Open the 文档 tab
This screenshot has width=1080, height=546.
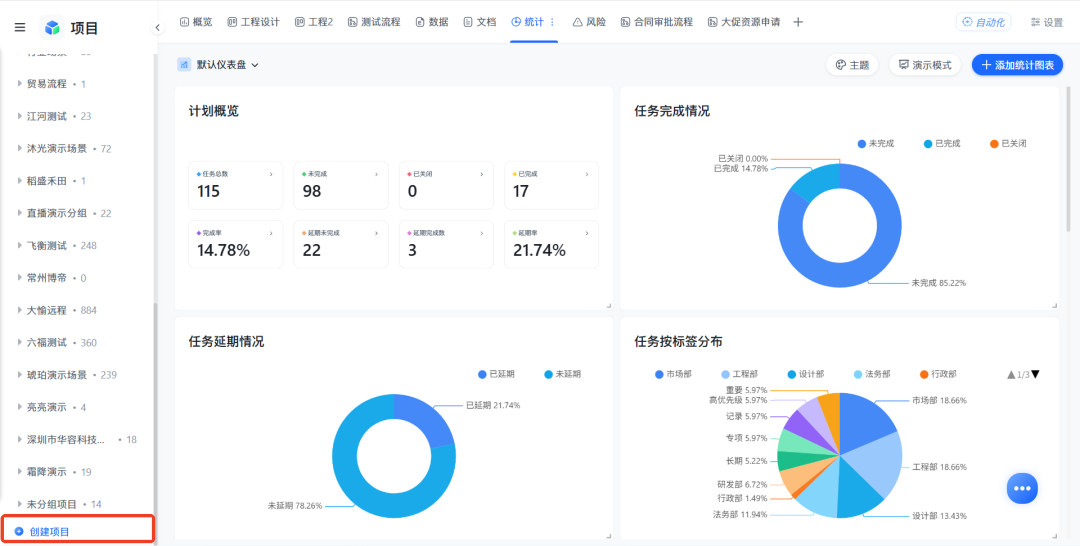tap(479, 22)
